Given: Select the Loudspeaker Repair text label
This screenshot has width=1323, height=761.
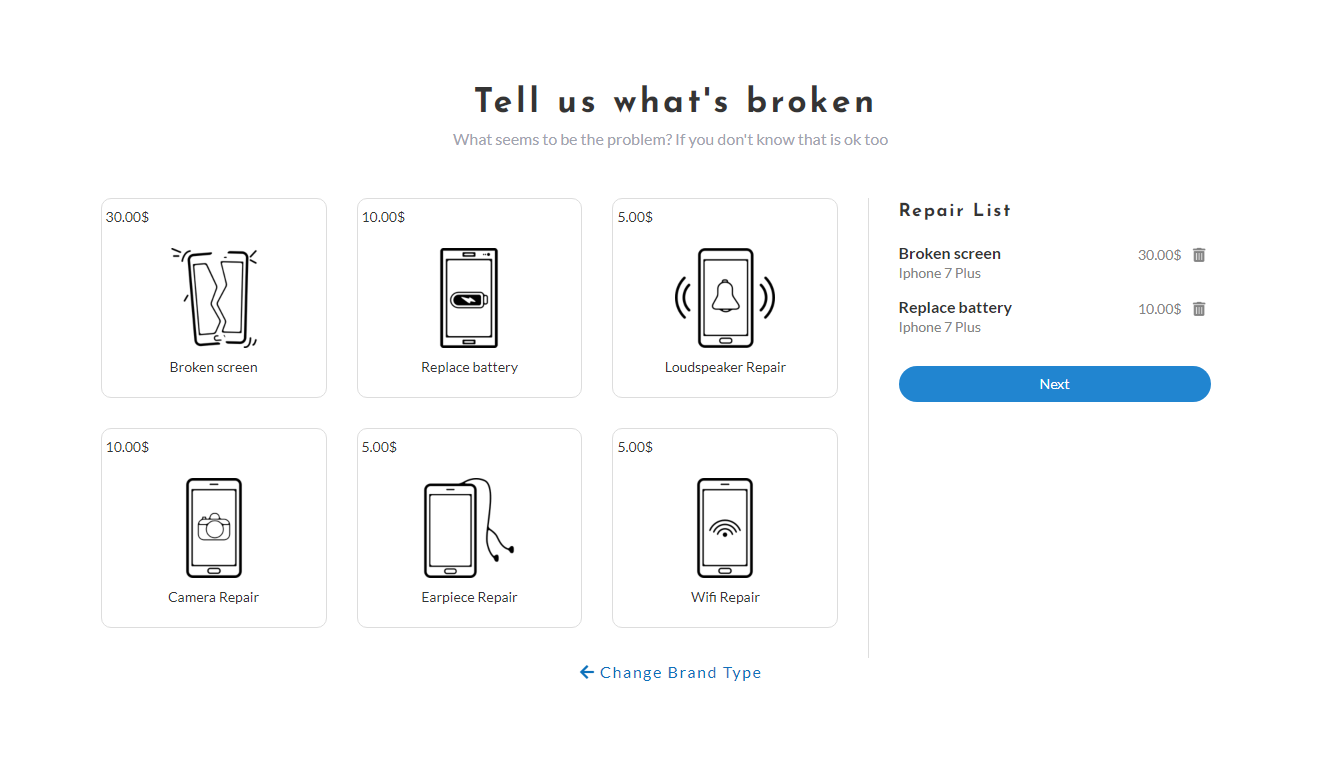Looking at the screenshot, I should coord(725,367).
